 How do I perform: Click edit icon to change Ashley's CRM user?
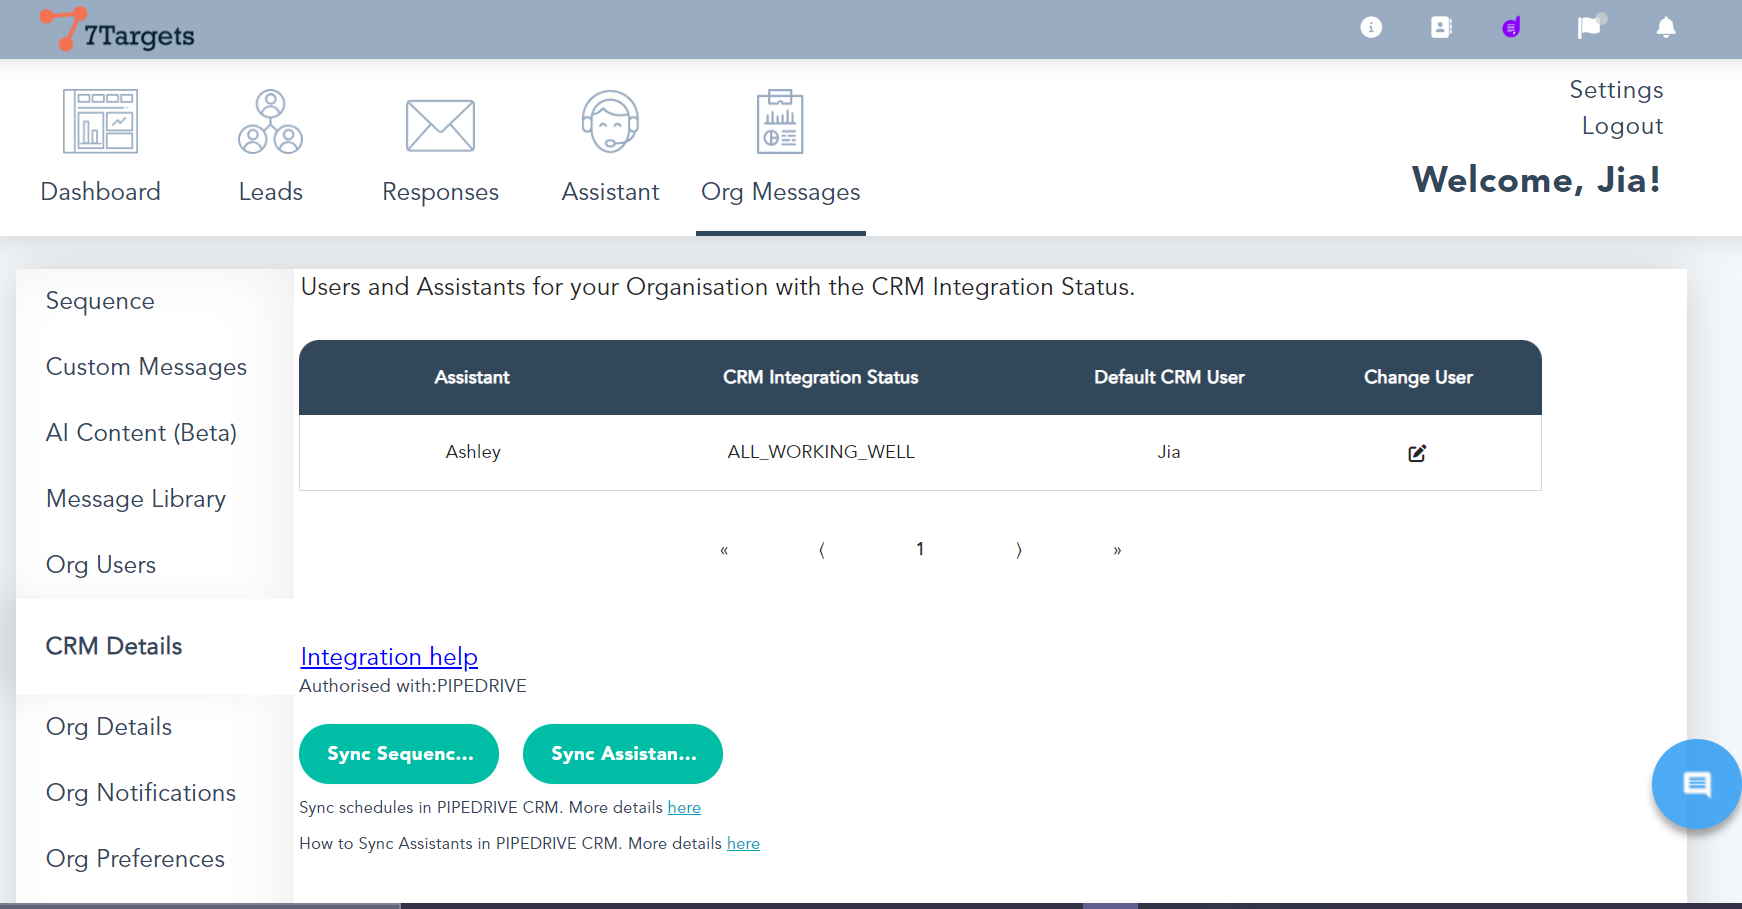pos(1417,453)
